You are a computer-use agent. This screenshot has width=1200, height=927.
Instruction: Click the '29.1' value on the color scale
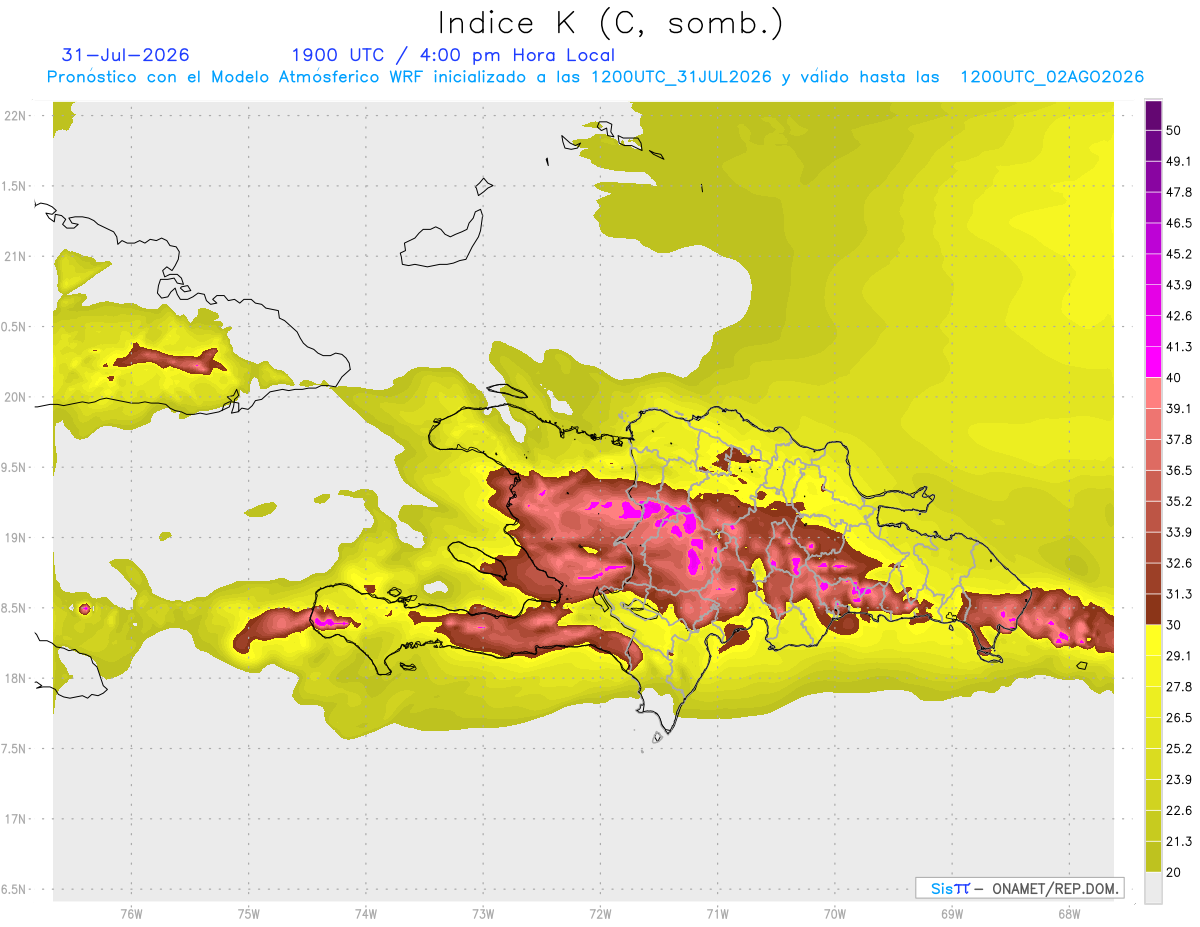(1179, 656)
